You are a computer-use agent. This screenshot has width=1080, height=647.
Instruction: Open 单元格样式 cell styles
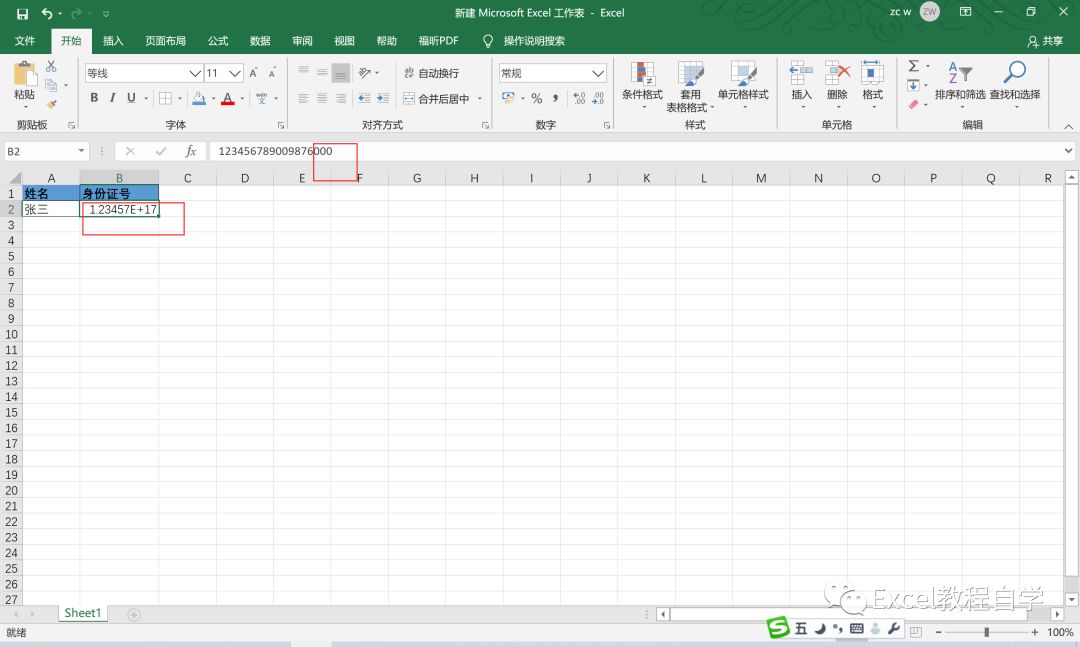(743, 85)
